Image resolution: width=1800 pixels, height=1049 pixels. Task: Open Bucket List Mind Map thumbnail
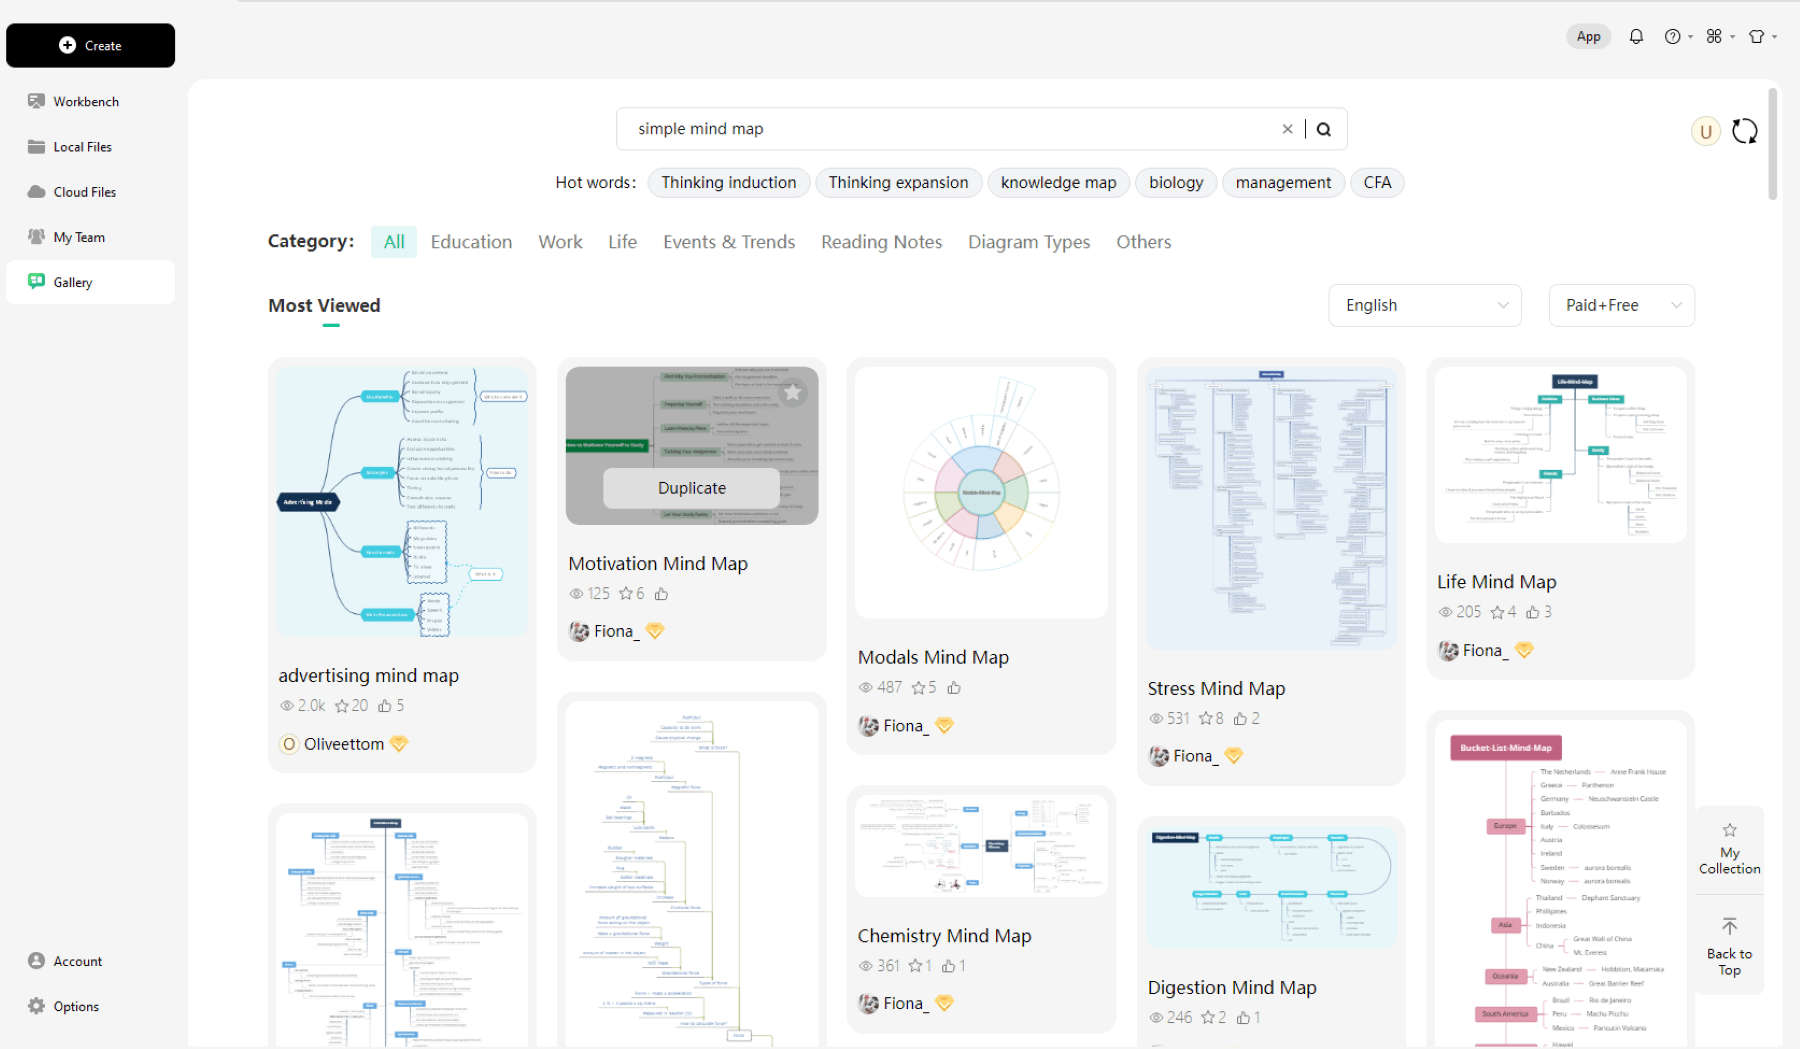click(1561, 884)
